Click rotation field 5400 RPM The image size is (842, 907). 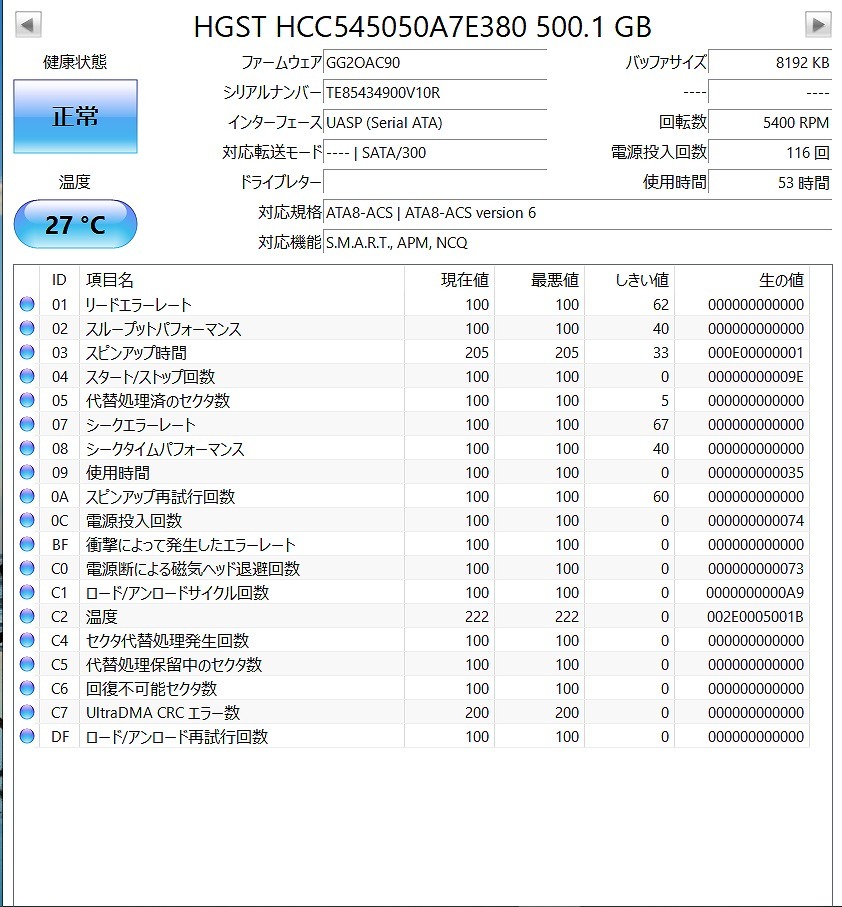(770, 123)
